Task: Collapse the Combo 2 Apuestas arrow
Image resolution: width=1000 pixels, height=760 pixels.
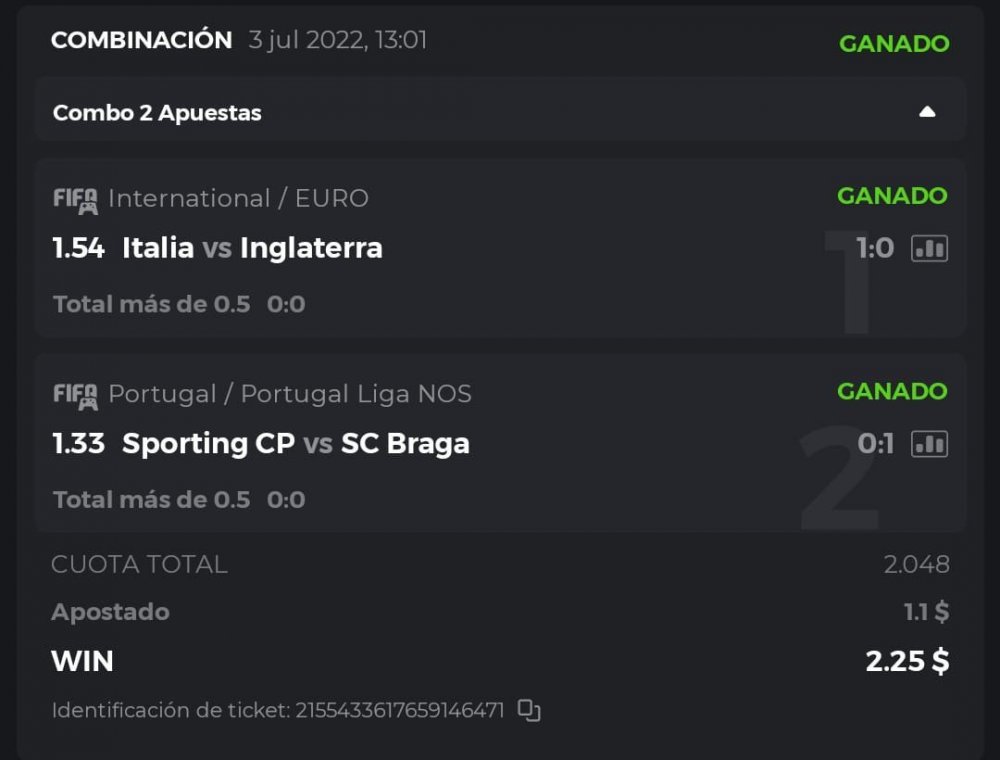Action: 927,112
